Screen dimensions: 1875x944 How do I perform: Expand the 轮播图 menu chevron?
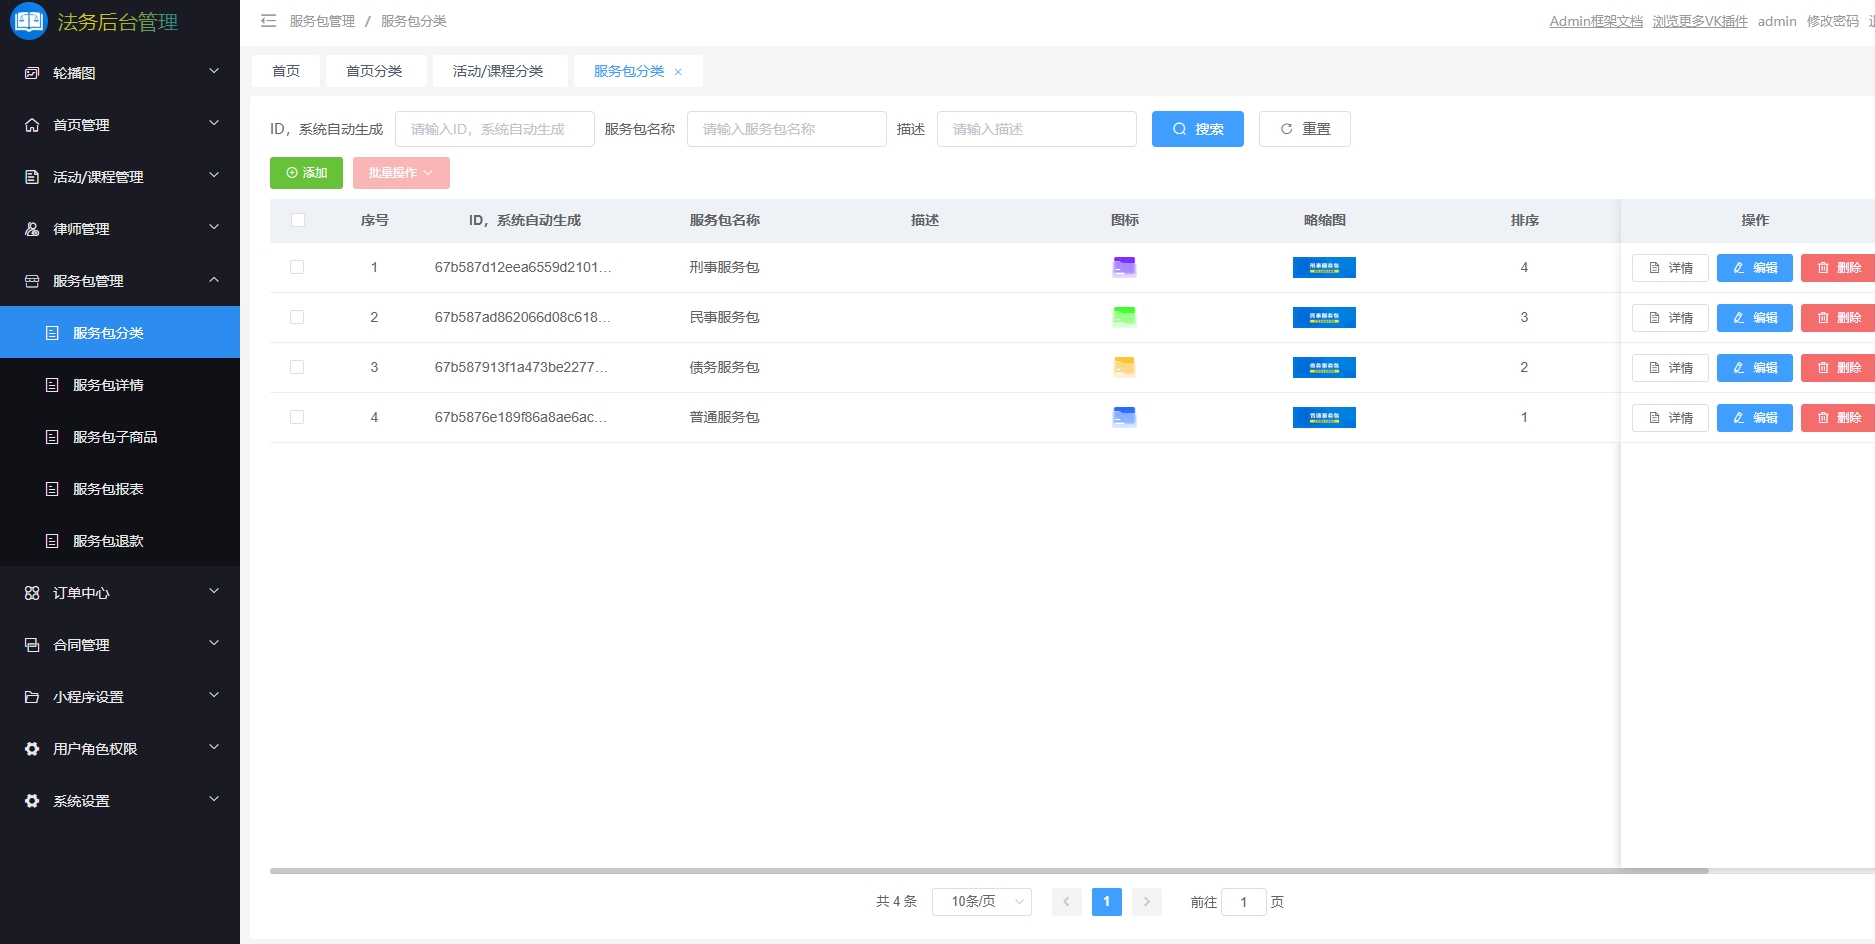pos(214,71)
